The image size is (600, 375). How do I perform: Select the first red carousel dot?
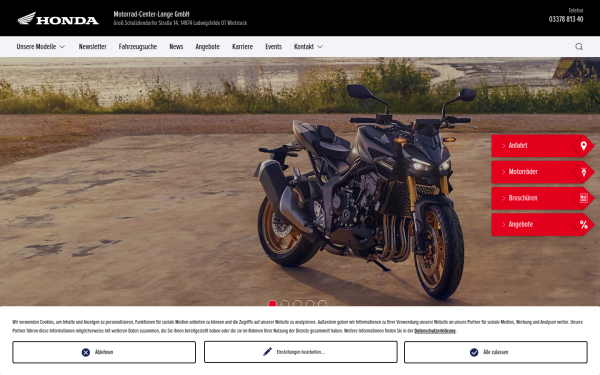[272, 303]
